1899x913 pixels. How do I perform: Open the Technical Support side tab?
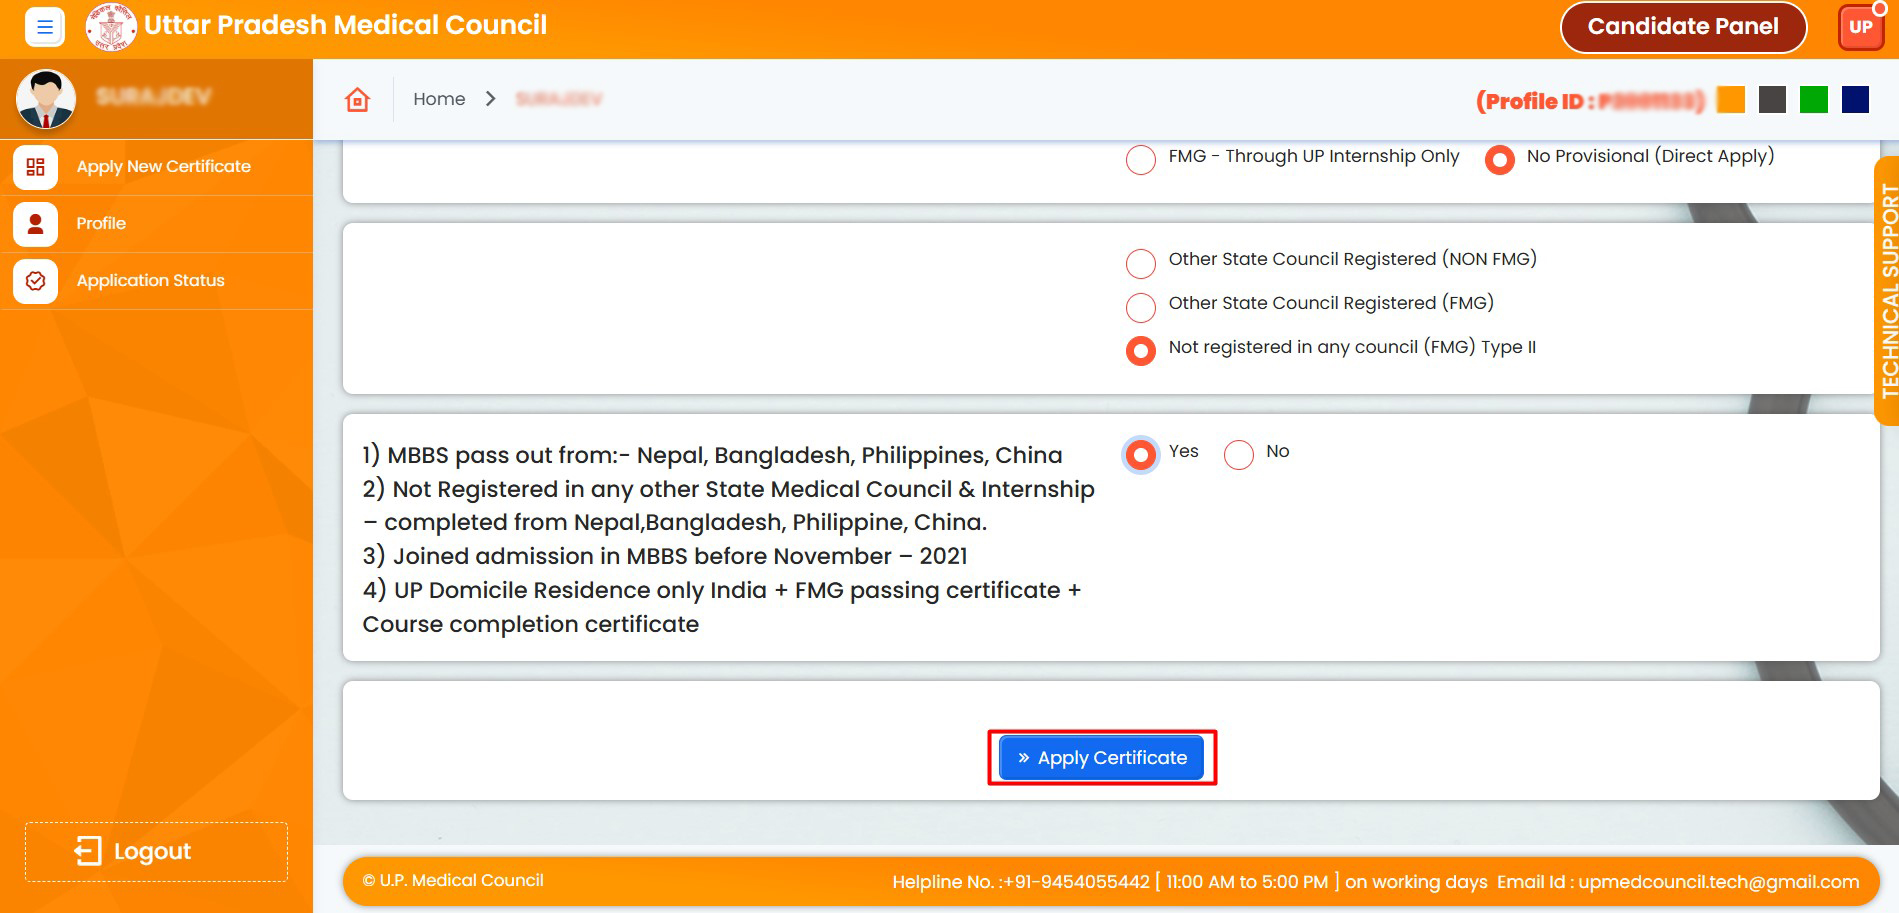1887,290
